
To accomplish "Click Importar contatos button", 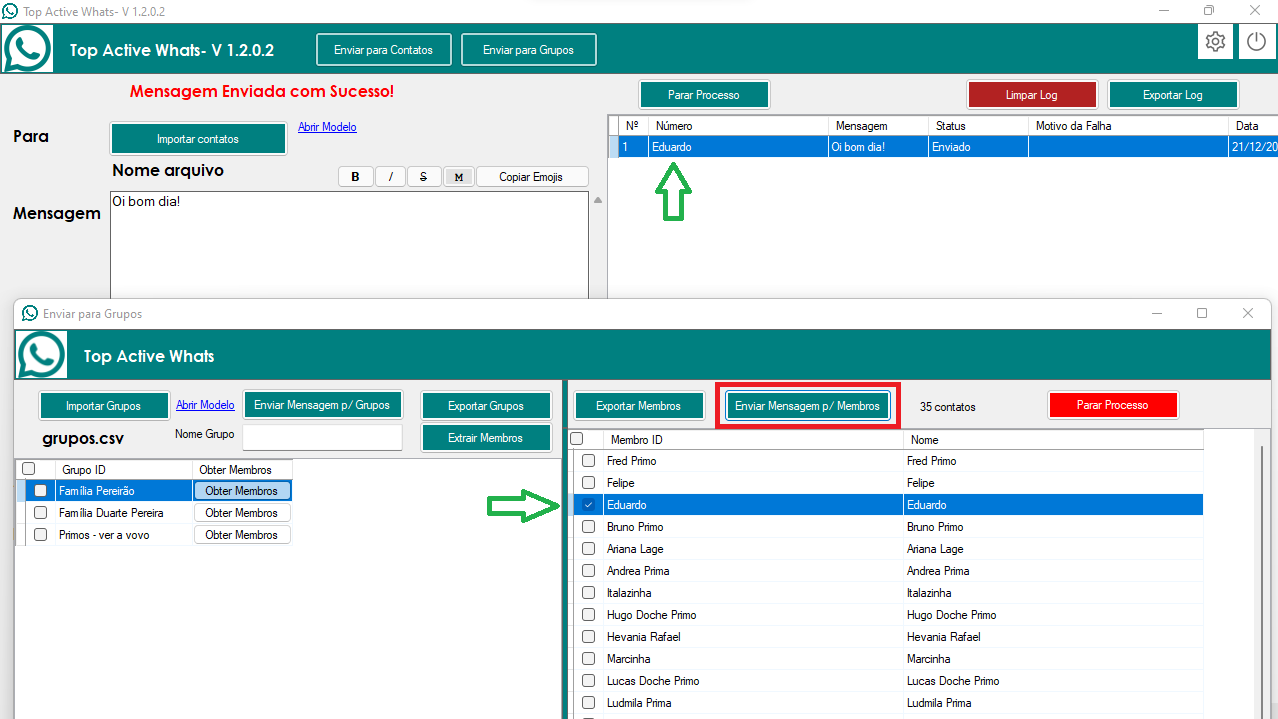I will [x=198, y=139].
